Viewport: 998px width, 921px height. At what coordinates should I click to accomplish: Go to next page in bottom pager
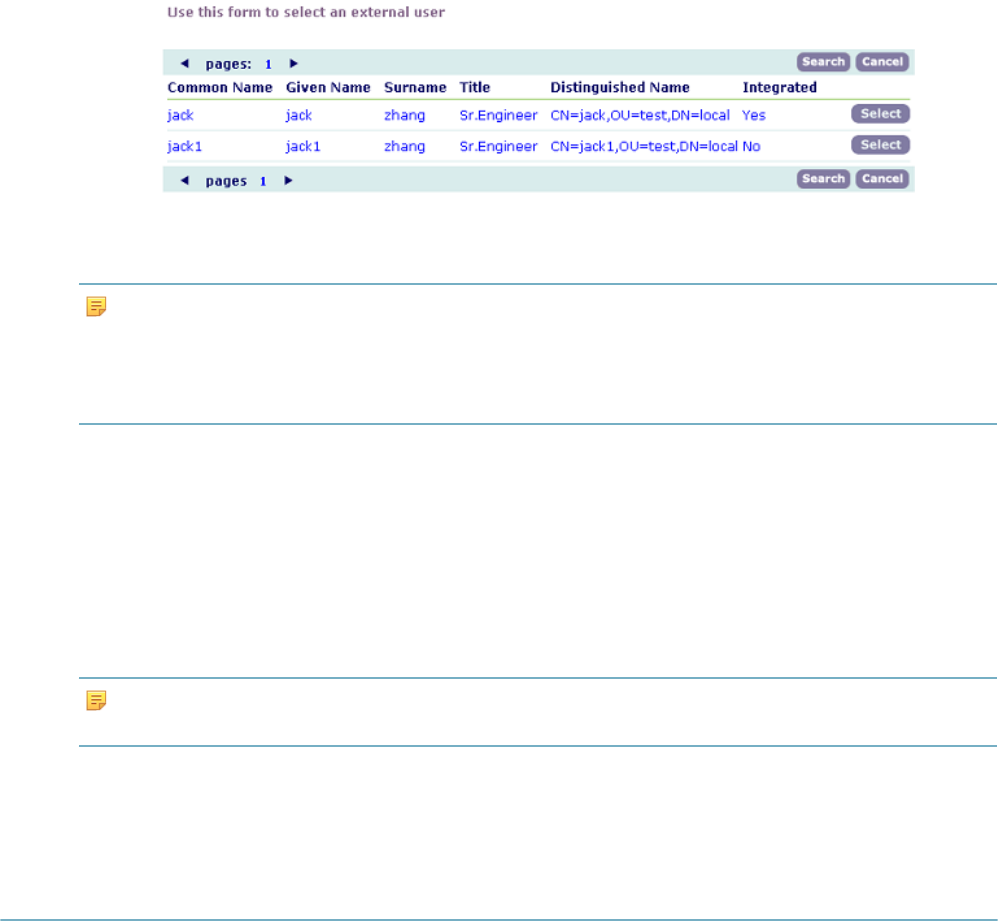[288, 181]
